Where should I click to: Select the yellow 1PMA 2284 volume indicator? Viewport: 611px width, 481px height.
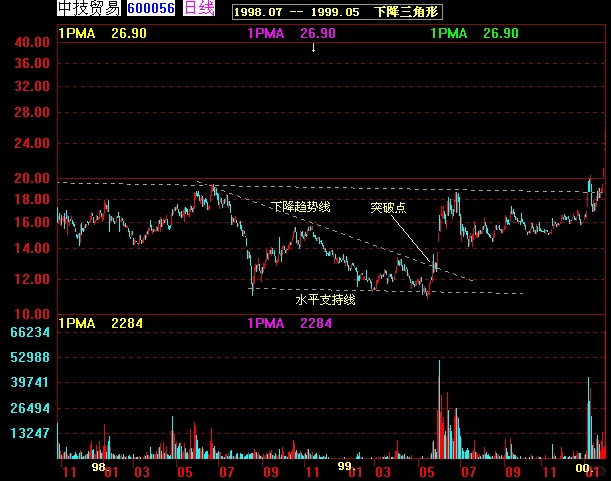point(100,323)
